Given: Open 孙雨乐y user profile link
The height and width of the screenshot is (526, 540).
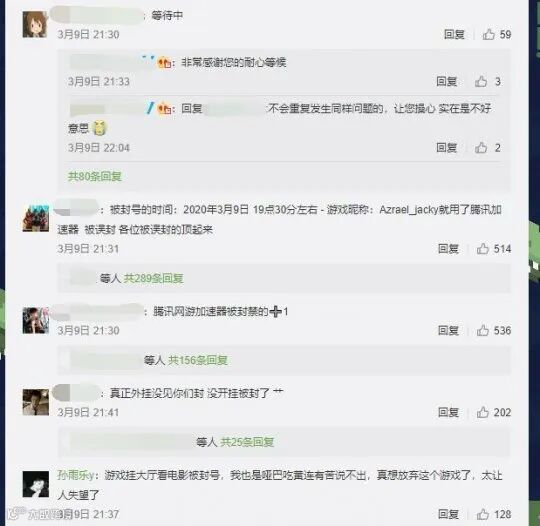Looking at the screenshot, I should point(75,475).
